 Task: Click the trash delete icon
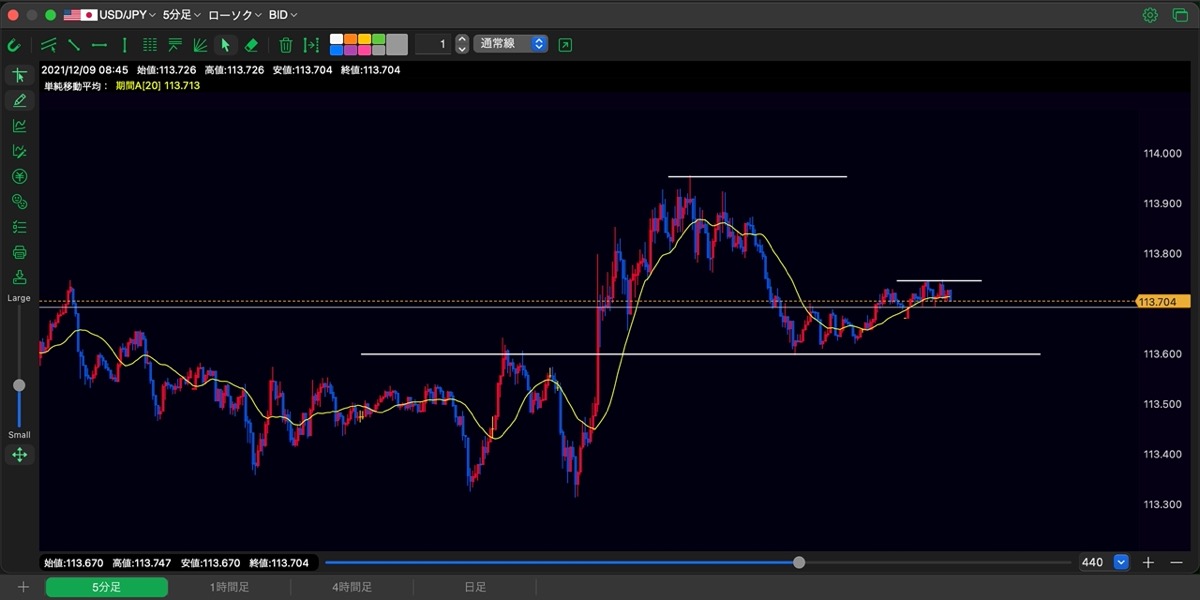pyautogui.click(x=286, y=45)
